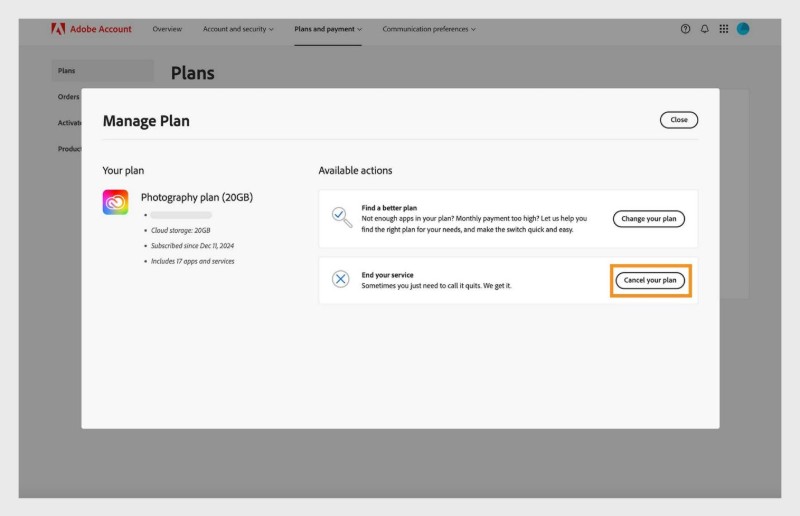
Task: Click the Cancel your plan button
Action: (650, 280)
